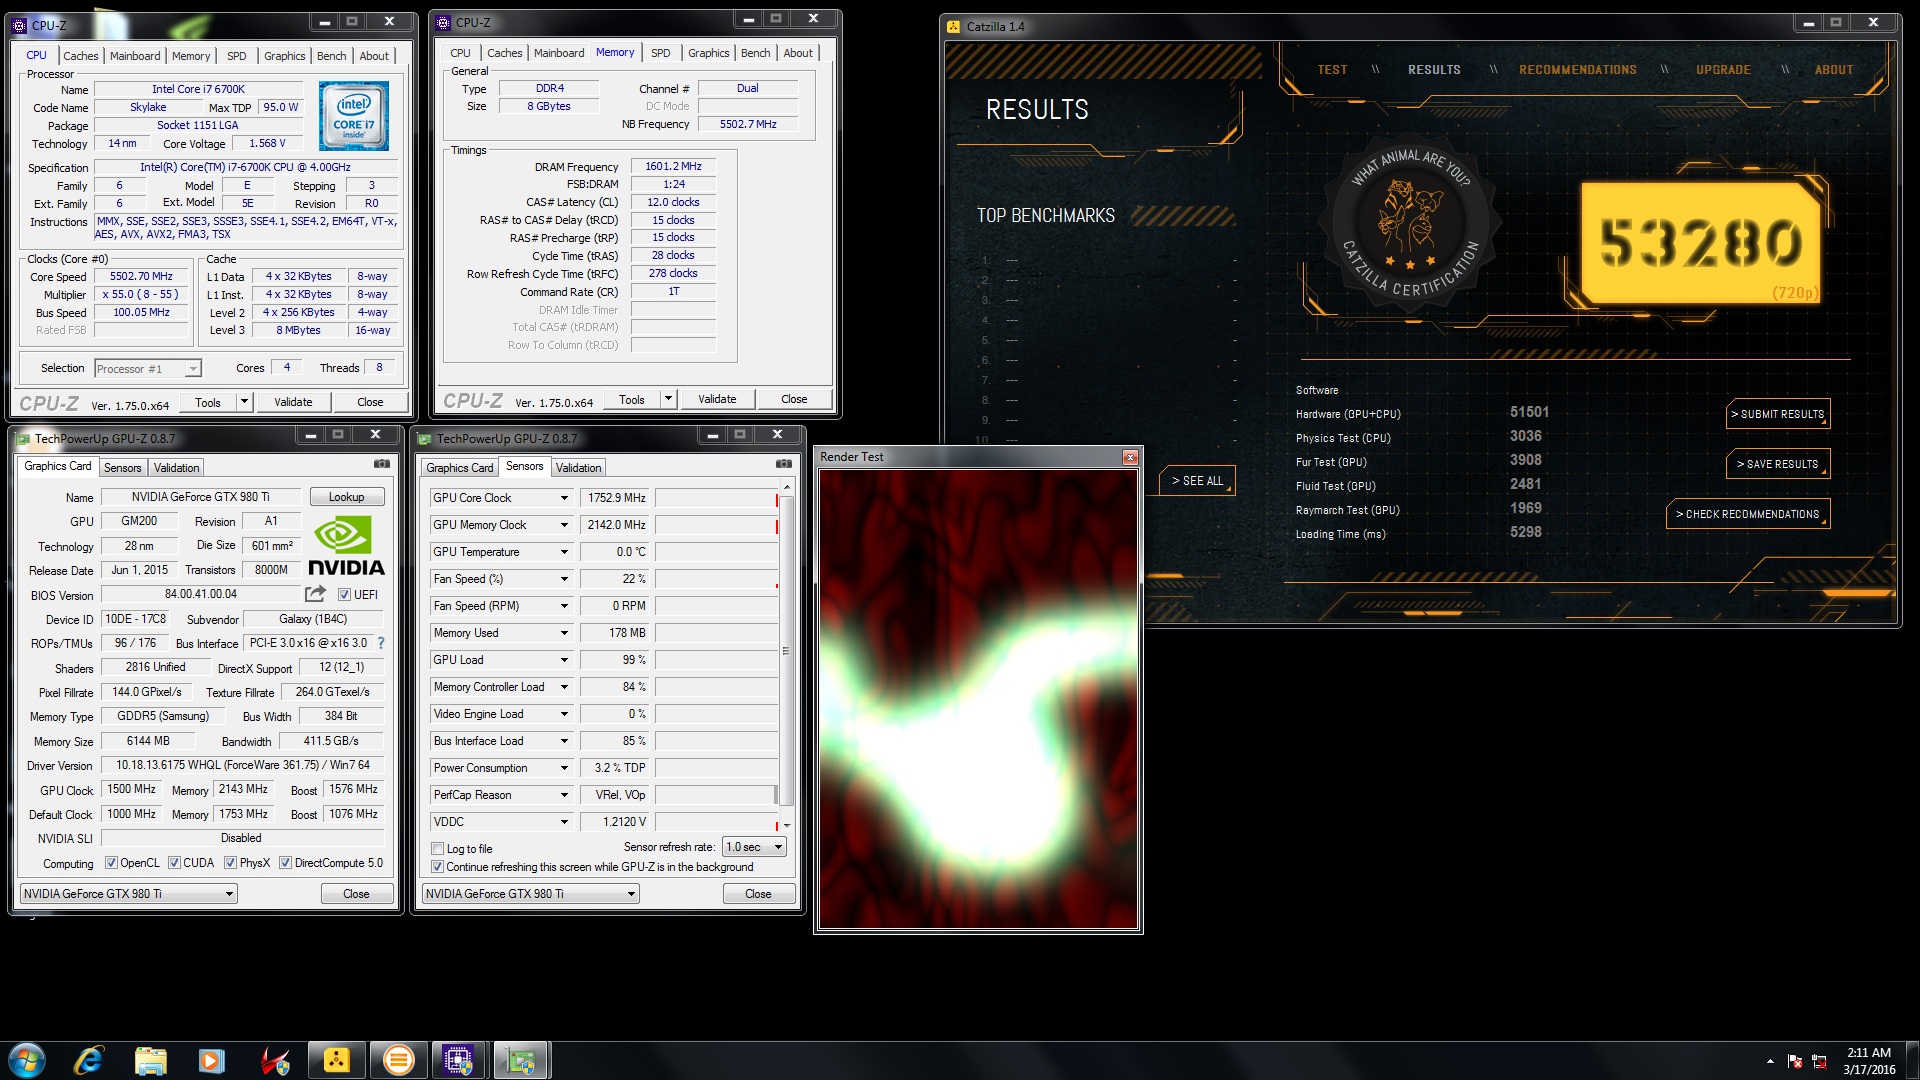Toggle the DirectCompute 5.0 checkbox

click(286, 863)
